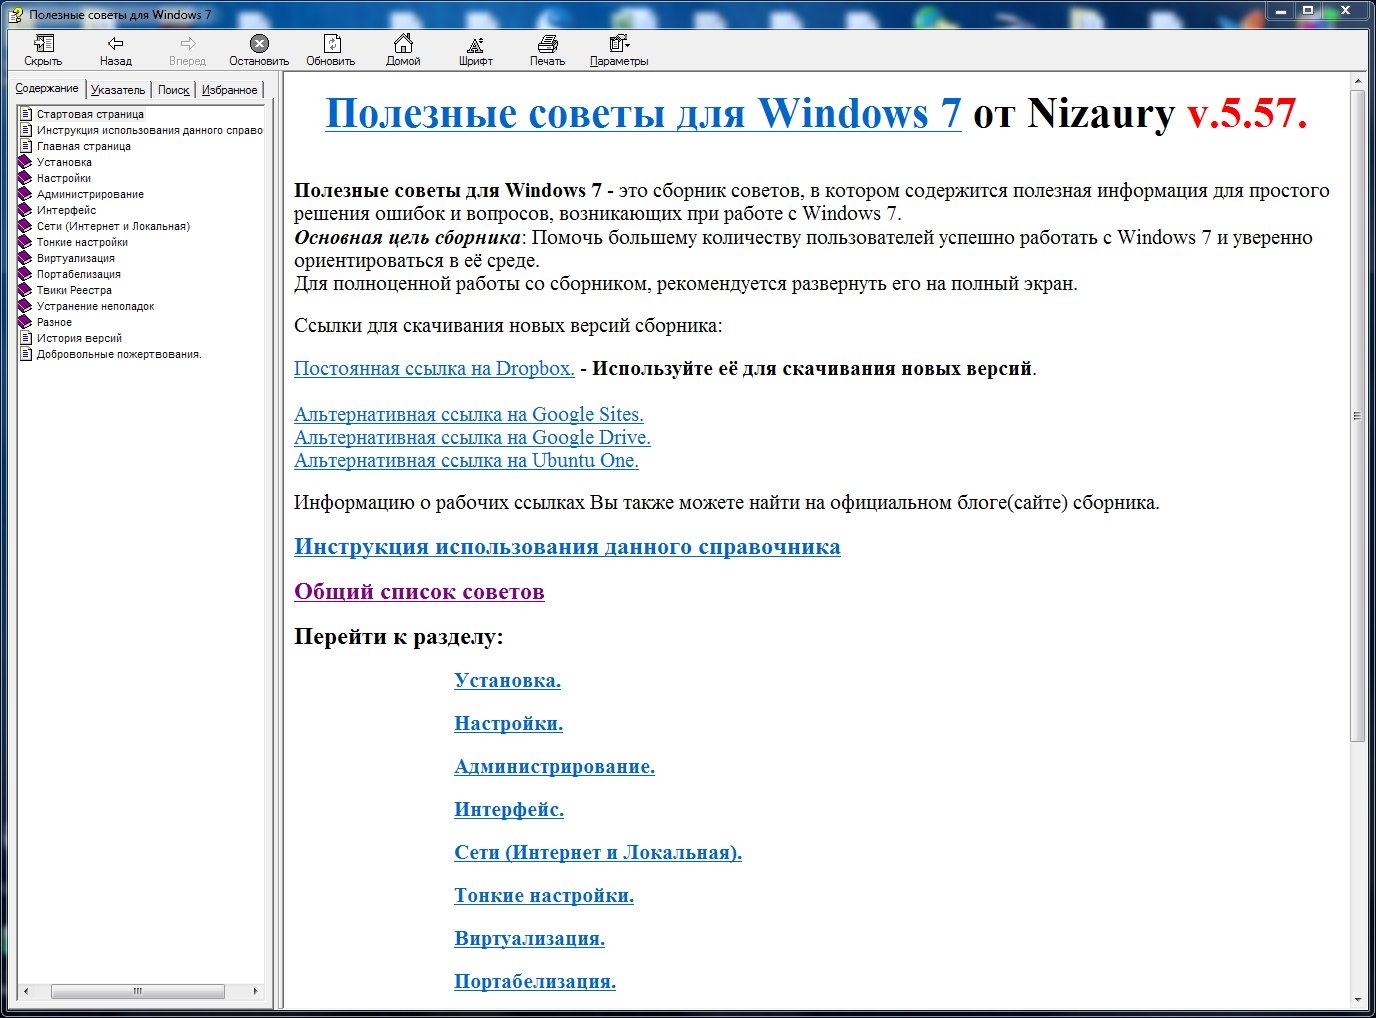Open font settings via the Шрифт icon
This screenshot has width=1376, height=1018.
[475, 44]
